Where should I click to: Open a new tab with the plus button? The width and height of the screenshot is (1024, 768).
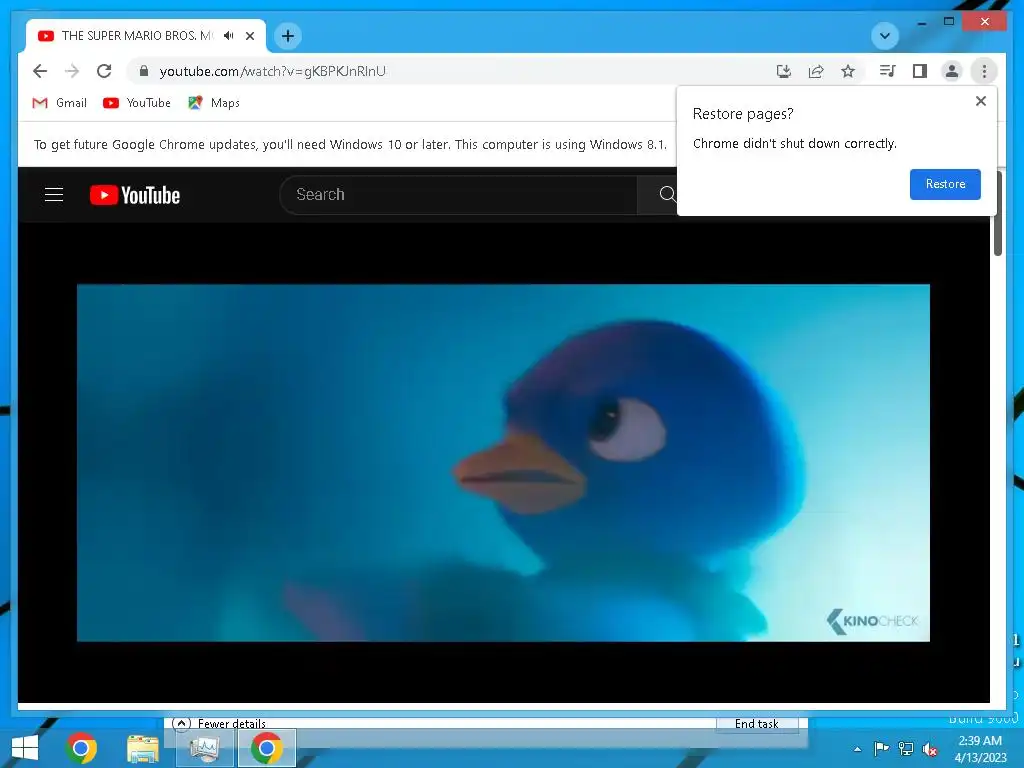288,36
